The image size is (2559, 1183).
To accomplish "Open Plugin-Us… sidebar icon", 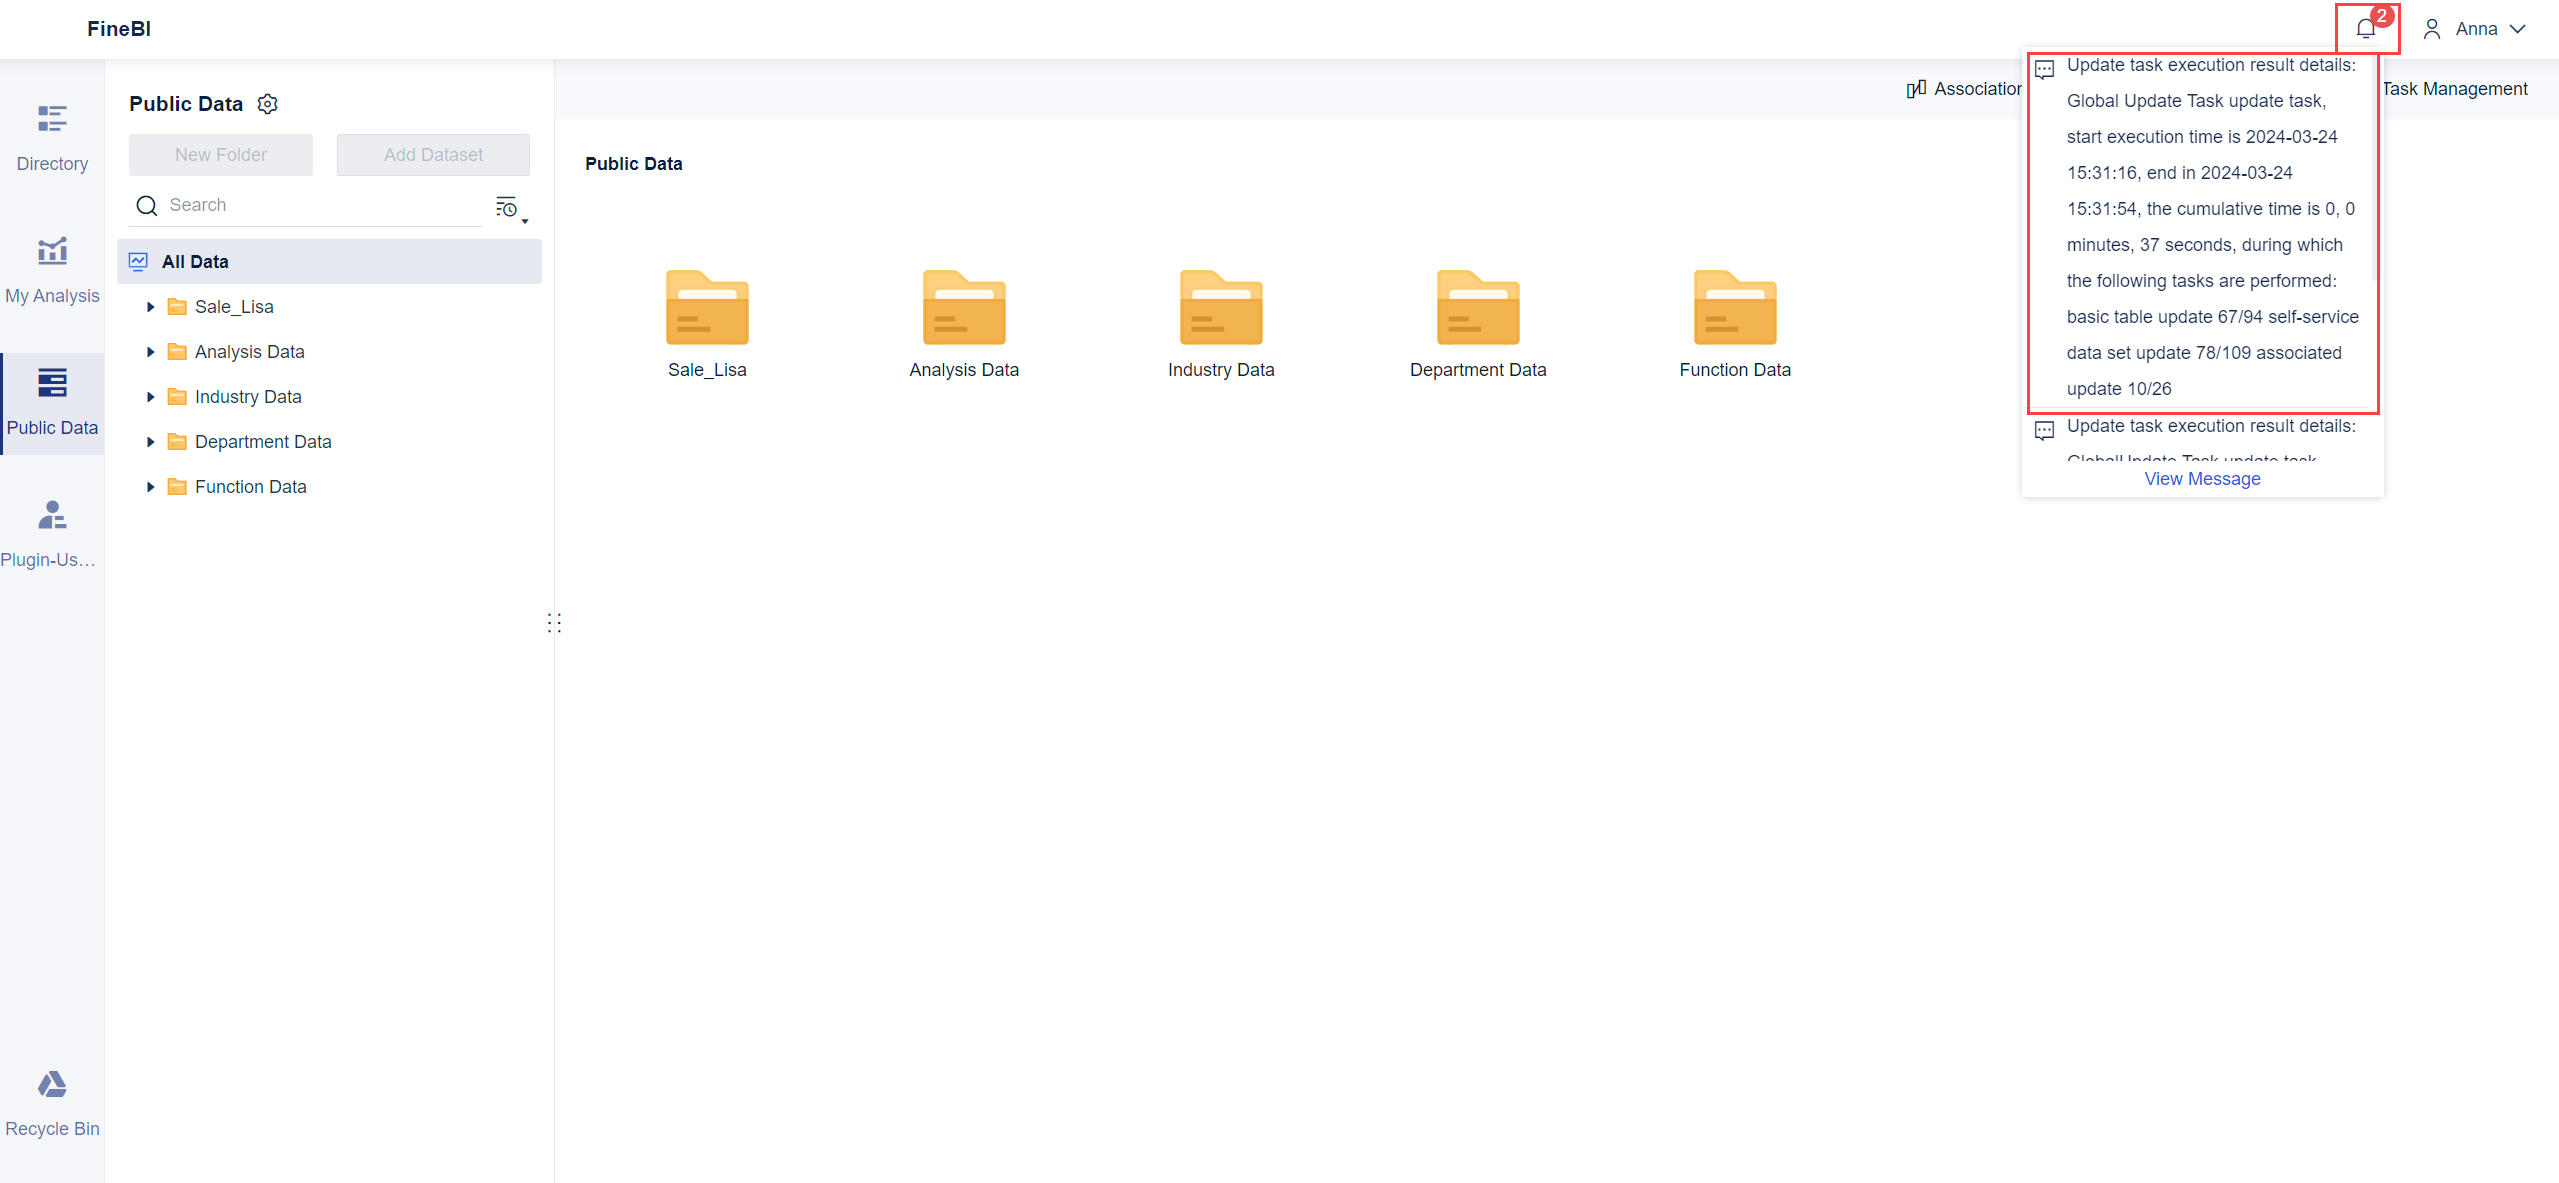I will tap(52, 533).
